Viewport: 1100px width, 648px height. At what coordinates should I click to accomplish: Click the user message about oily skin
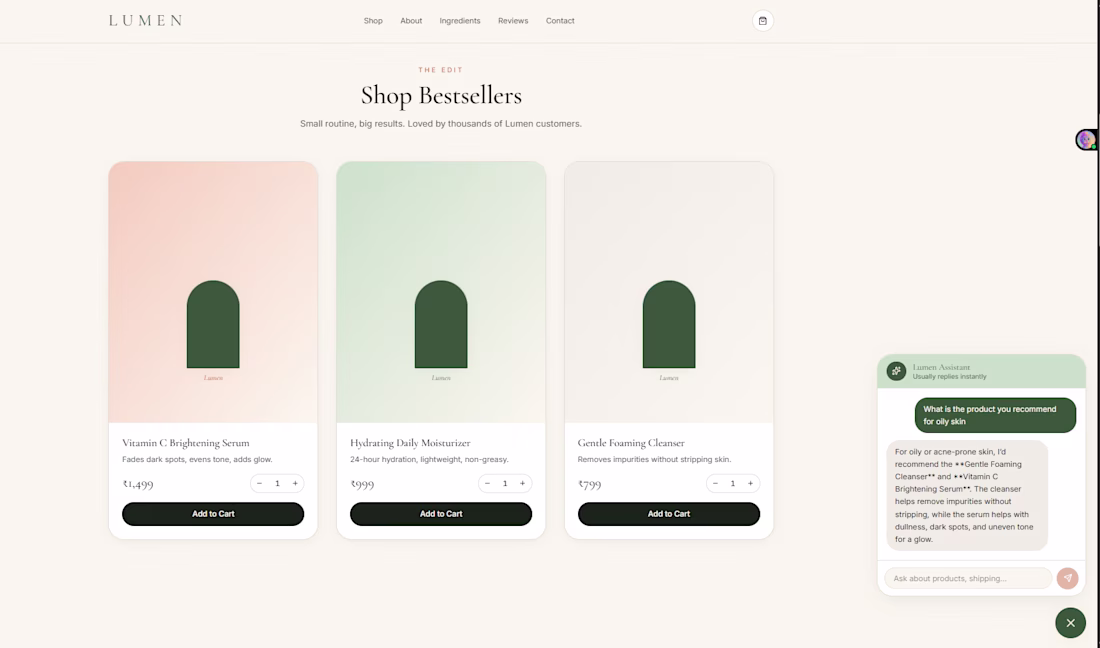click(995, 415)
